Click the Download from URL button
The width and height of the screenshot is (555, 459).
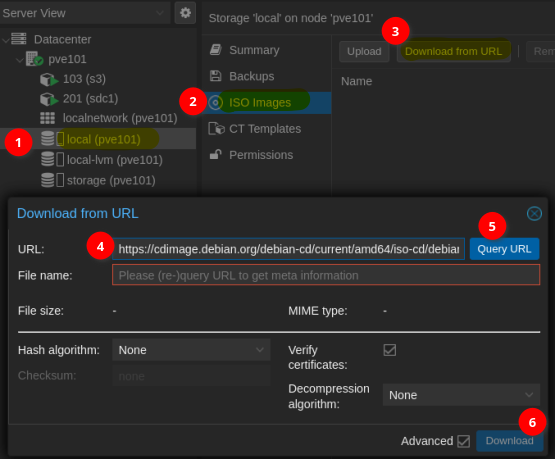click(x=453, y=52)
